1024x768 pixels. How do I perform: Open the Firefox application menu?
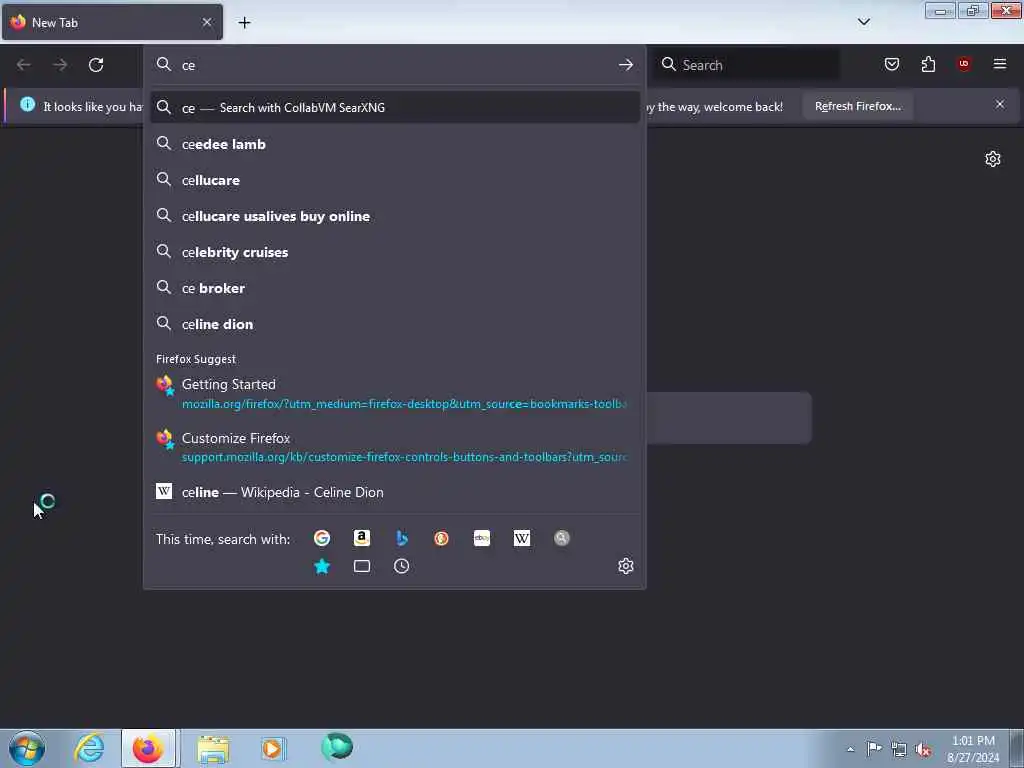[x=1000, y=64]
